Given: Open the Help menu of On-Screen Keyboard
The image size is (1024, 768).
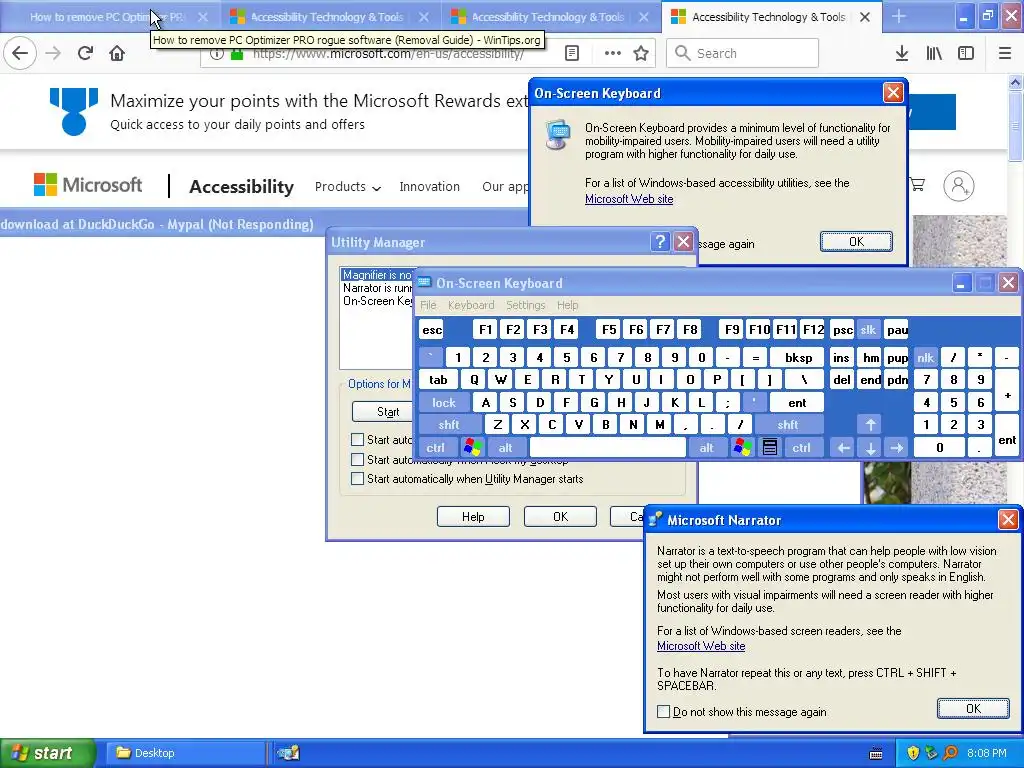Looking at the screenshot, I should click(x=568, y=305).
